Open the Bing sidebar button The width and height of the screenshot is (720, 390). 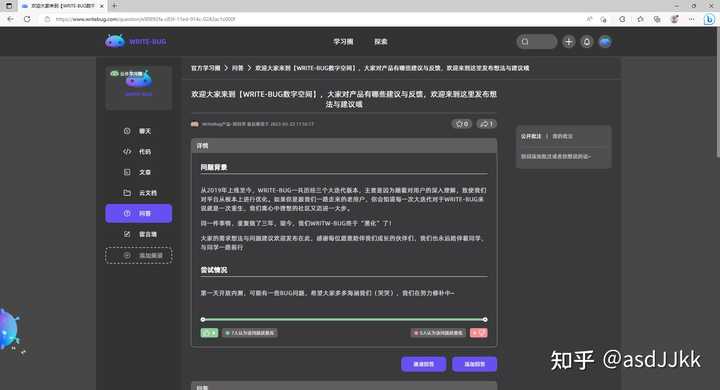709,19
